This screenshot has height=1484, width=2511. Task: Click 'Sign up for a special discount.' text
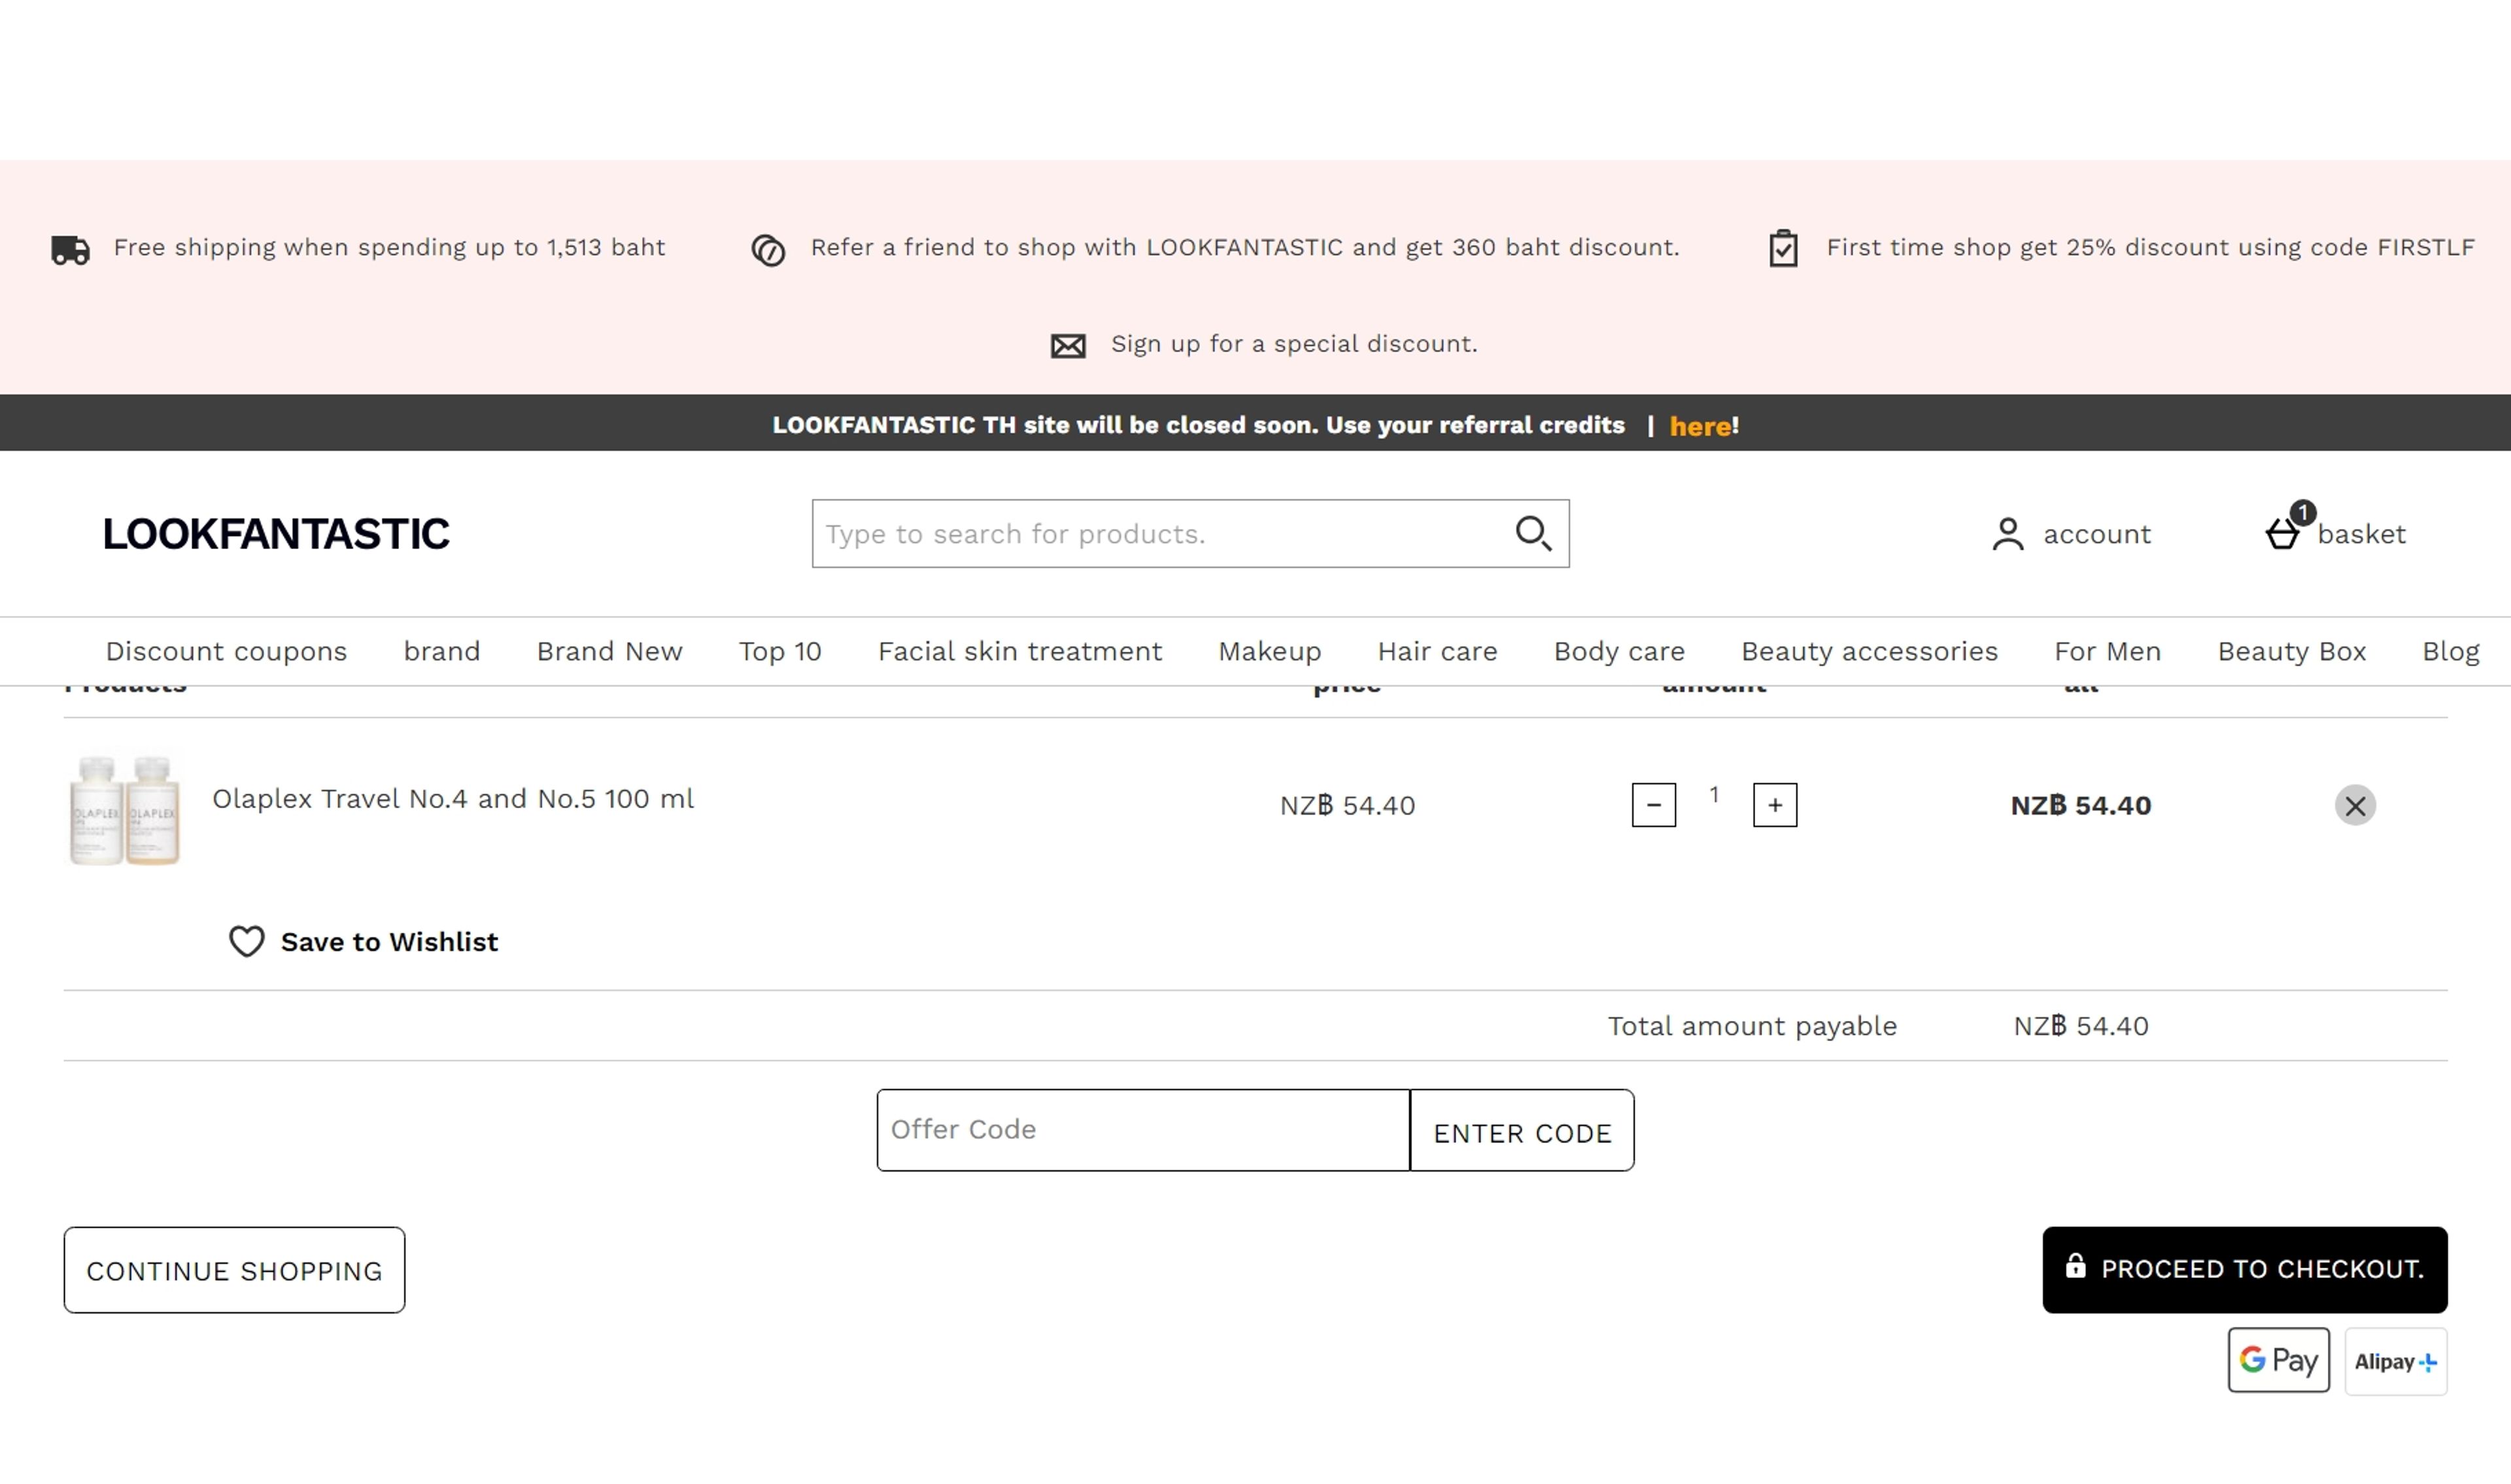pos(1294,344)
